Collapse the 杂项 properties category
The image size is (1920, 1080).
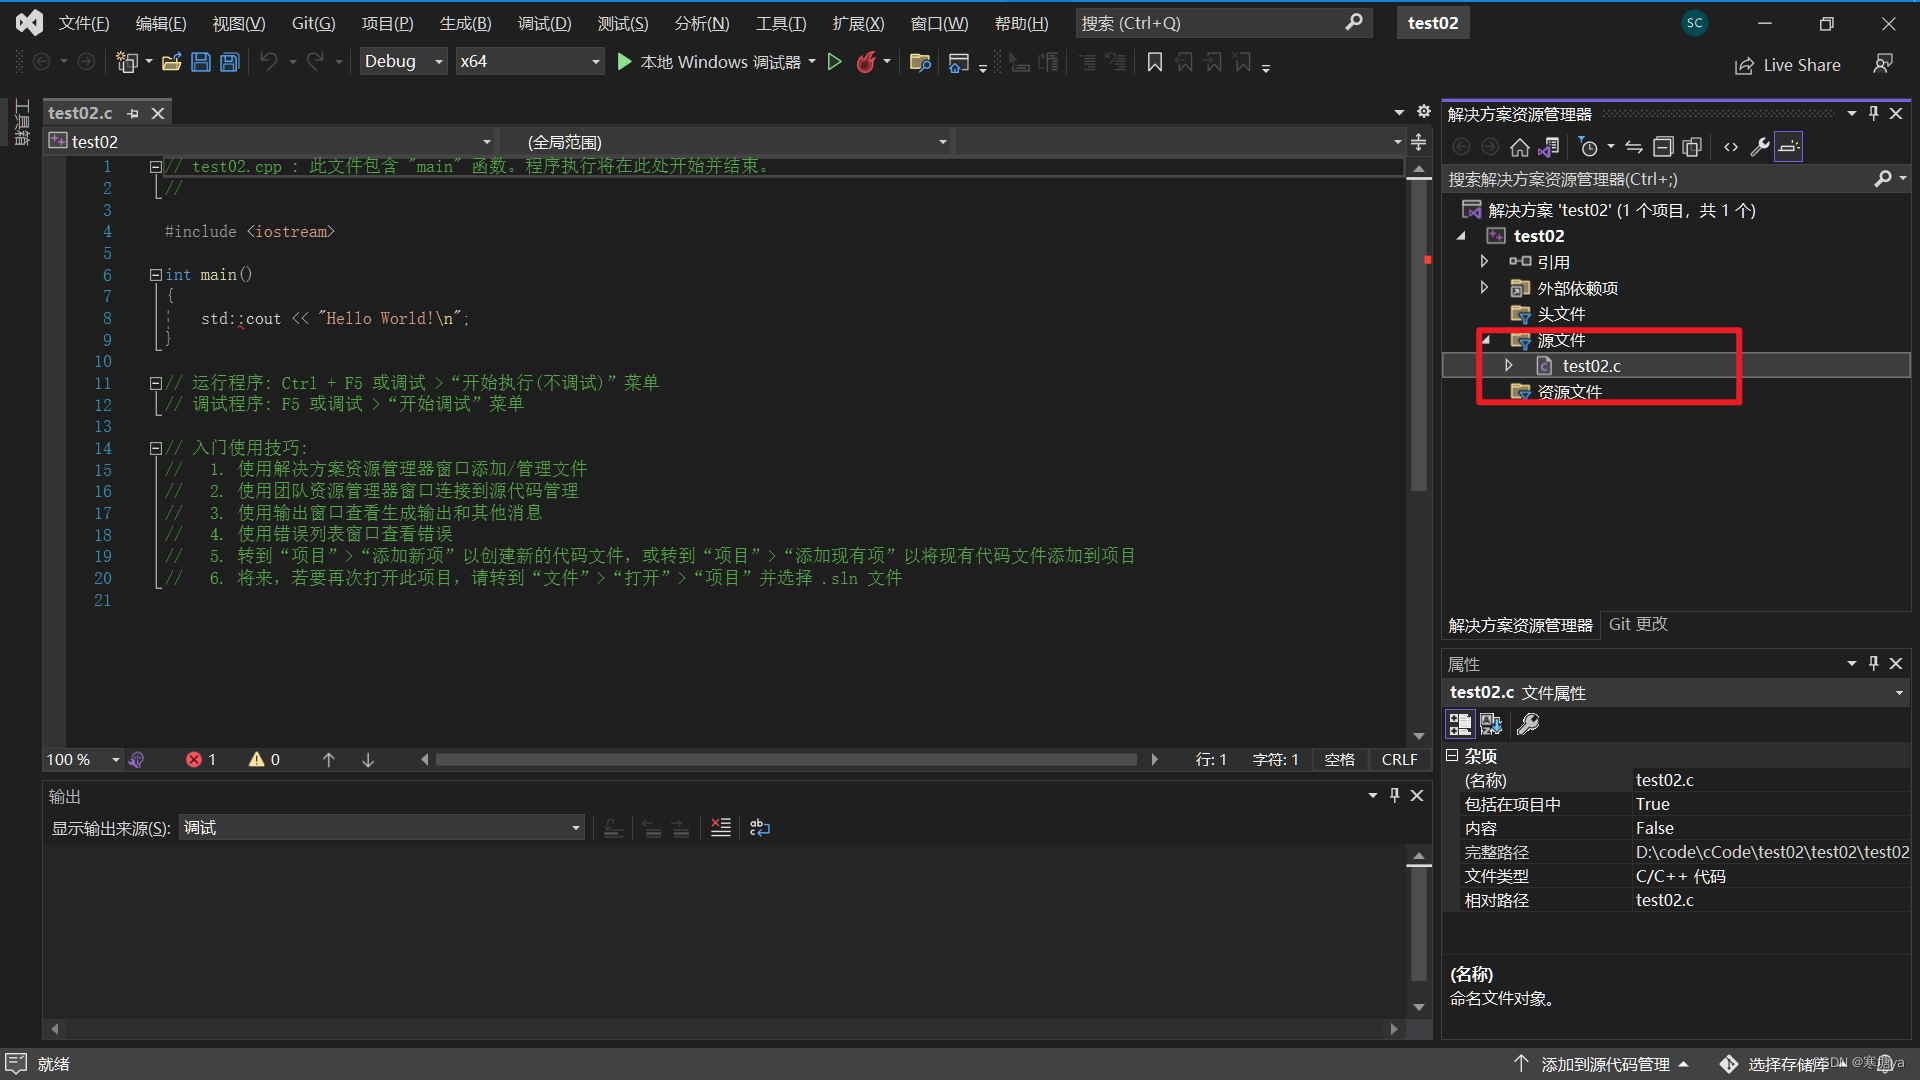[x=1453, y=756]
